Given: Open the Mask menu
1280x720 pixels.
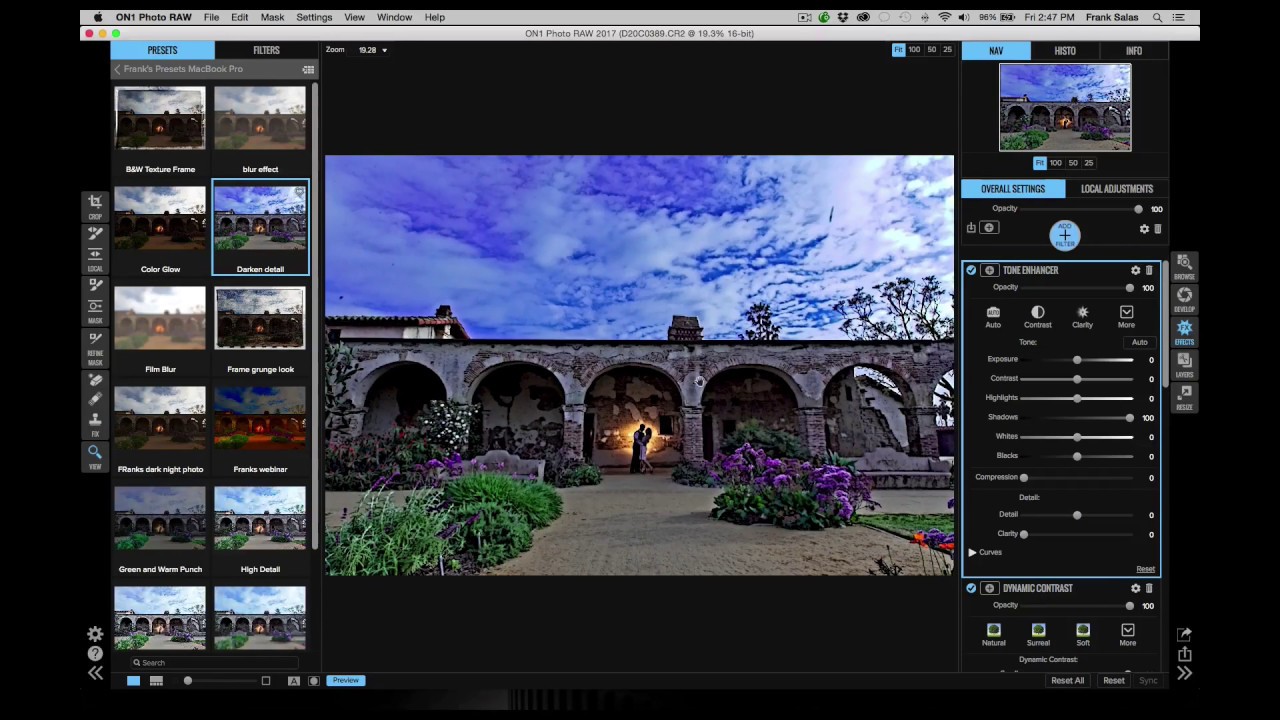Looking at the screenshot, I should tap(272, 17).
